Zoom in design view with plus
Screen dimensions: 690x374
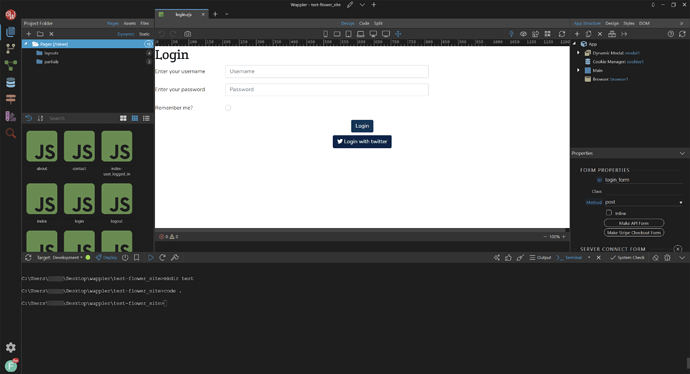click(564, 237)
